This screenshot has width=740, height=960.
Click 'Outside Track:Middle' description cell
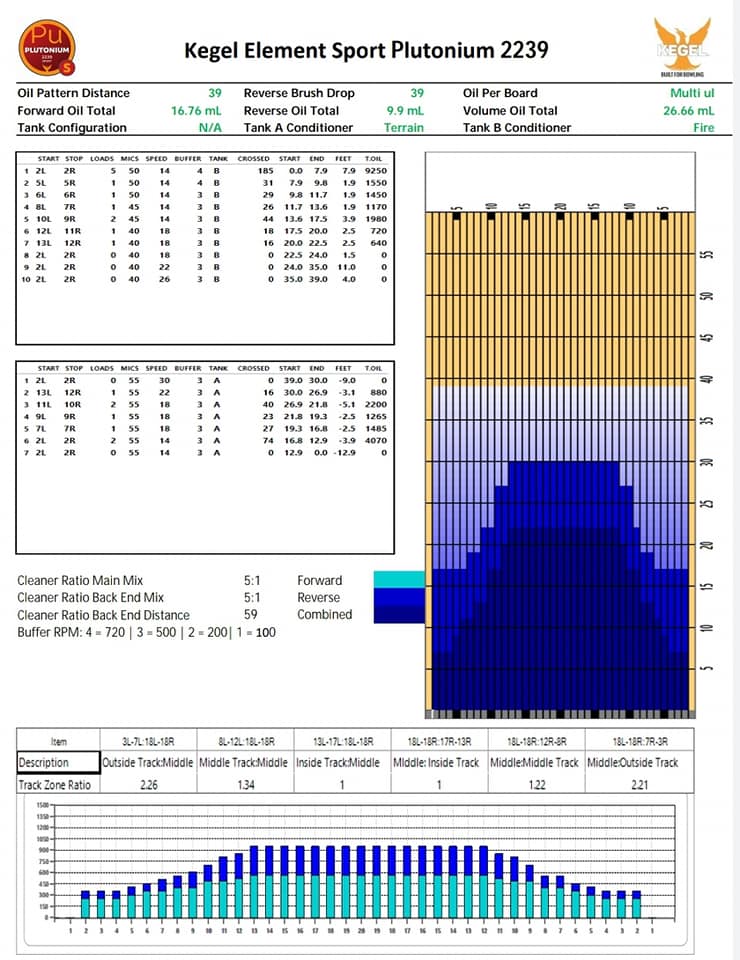tap(148, 763)
